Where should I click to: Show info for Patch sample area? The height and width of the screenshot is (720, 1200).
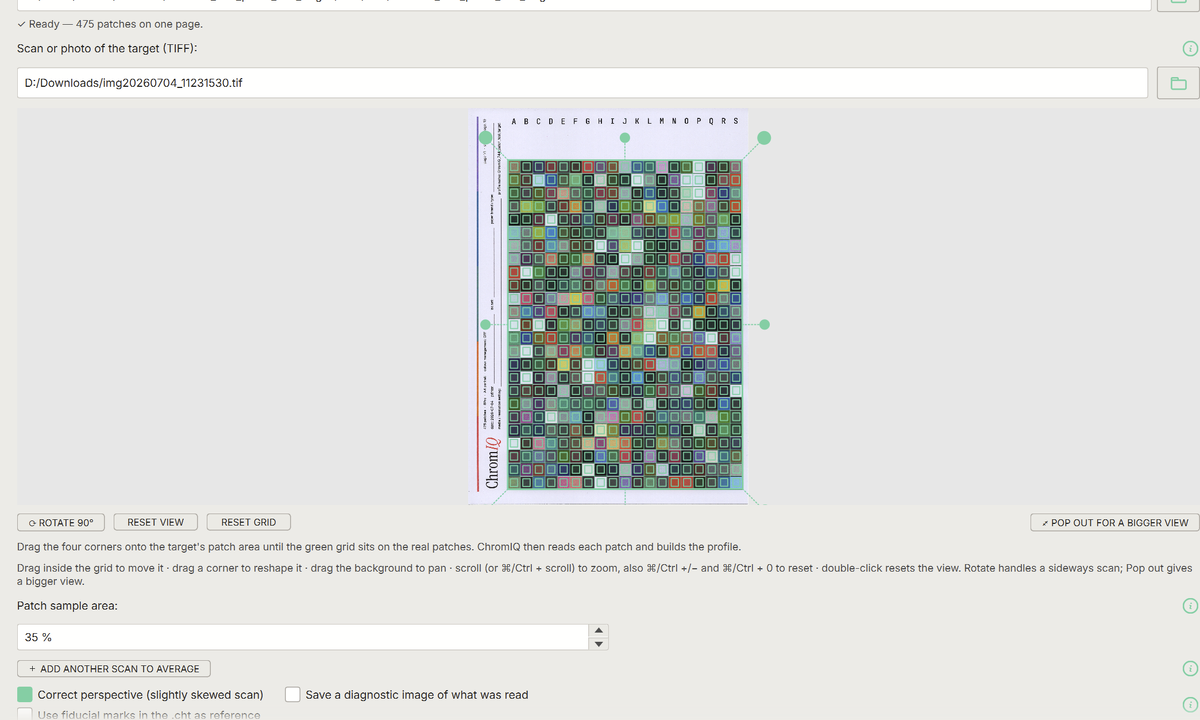click(x=1189, y=606)
